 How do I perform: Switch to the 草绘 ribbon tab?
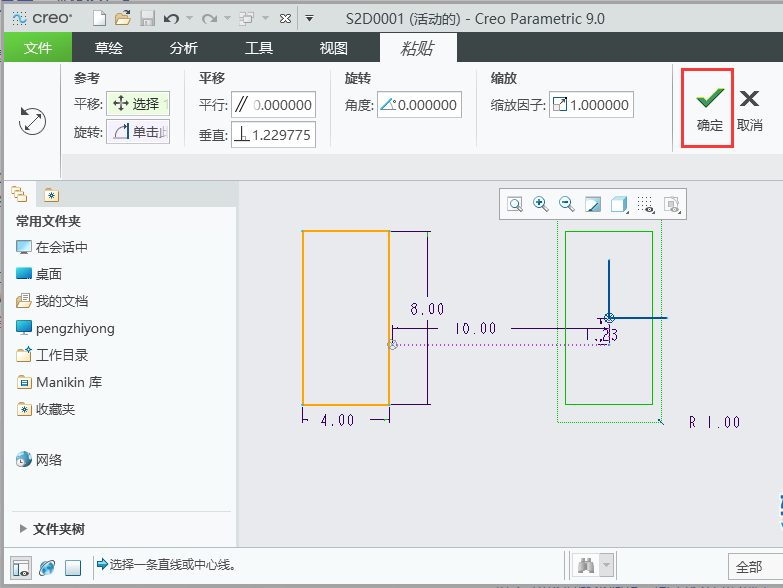pos(108,48)
